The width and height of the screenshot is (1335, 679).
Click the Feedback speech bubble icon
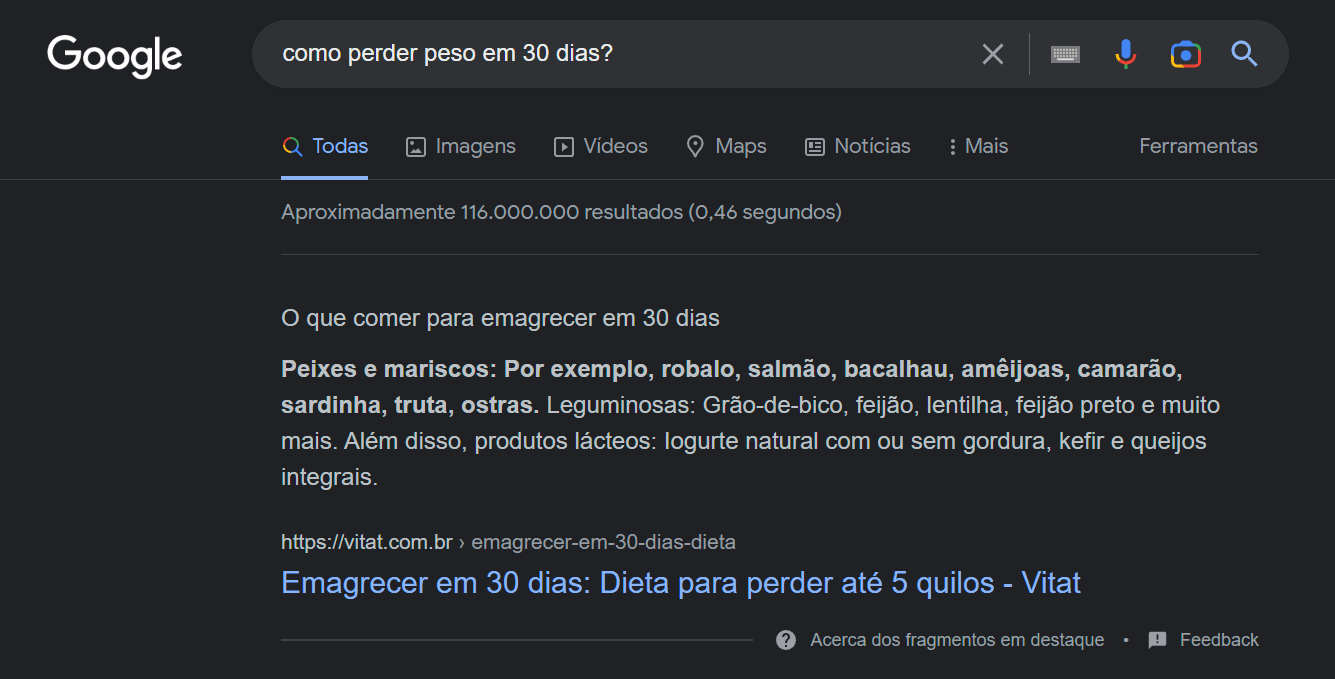[x=1157, y=640]
